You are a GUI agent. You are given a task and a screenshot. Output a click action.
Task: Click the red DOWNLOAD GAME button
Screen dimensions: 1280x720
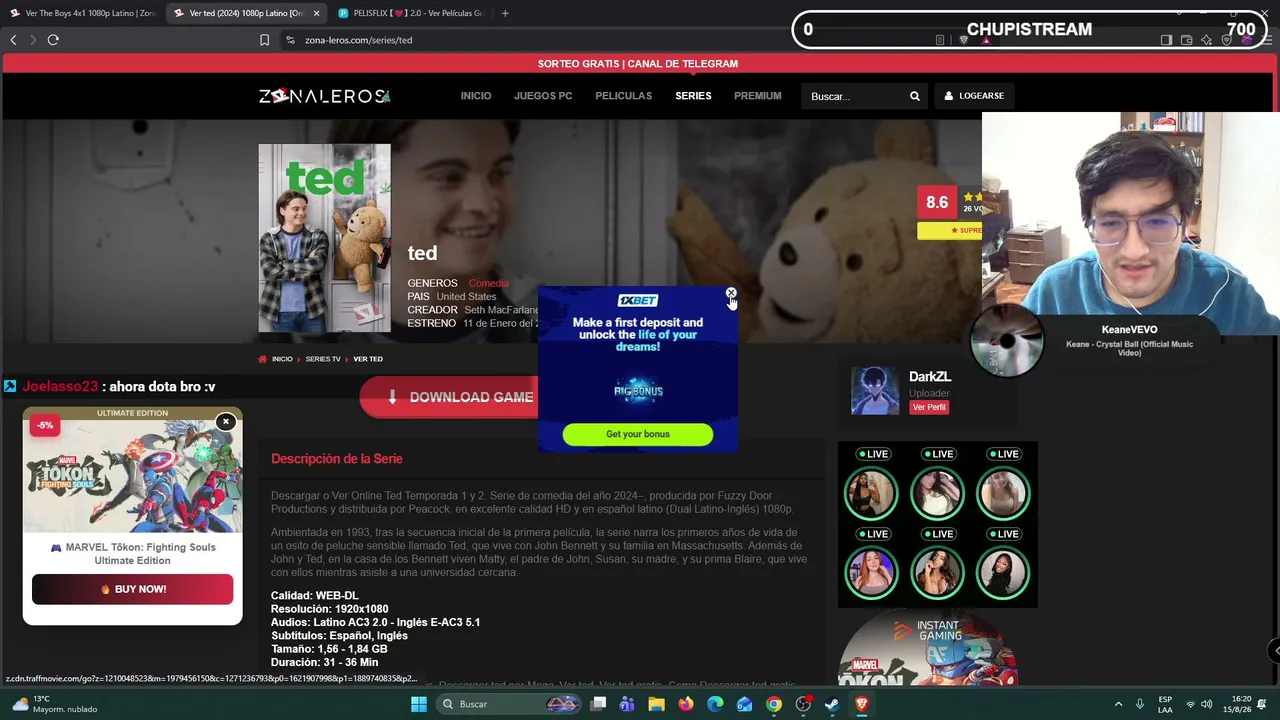click(x=448, y=397)
